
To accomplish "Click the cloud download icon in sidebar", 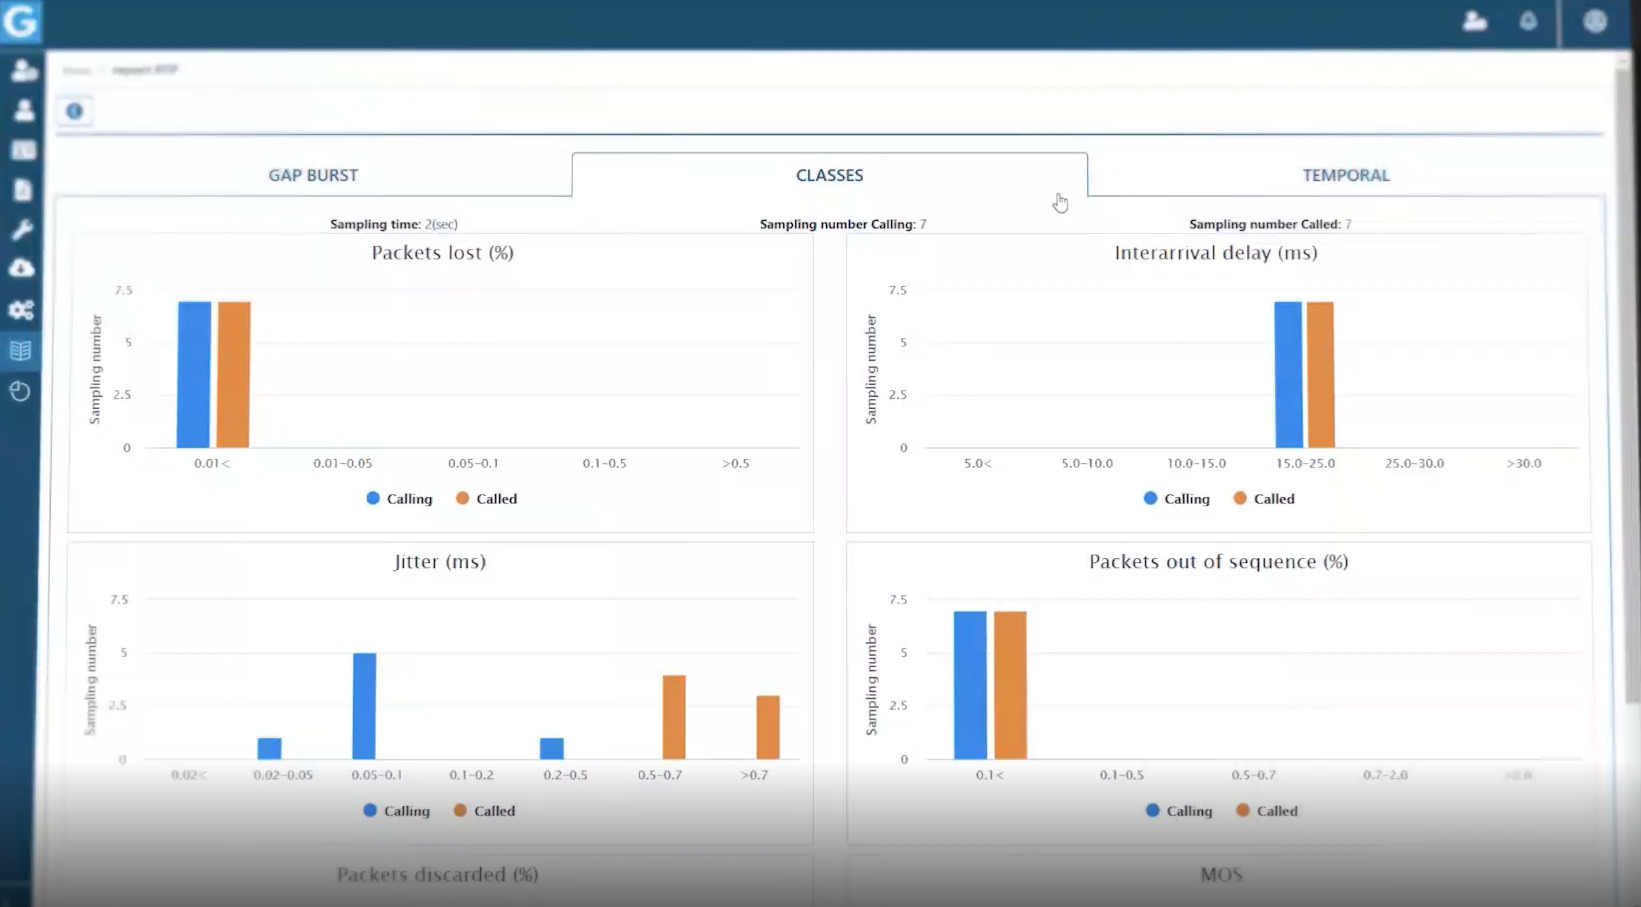I will point(21,268).
